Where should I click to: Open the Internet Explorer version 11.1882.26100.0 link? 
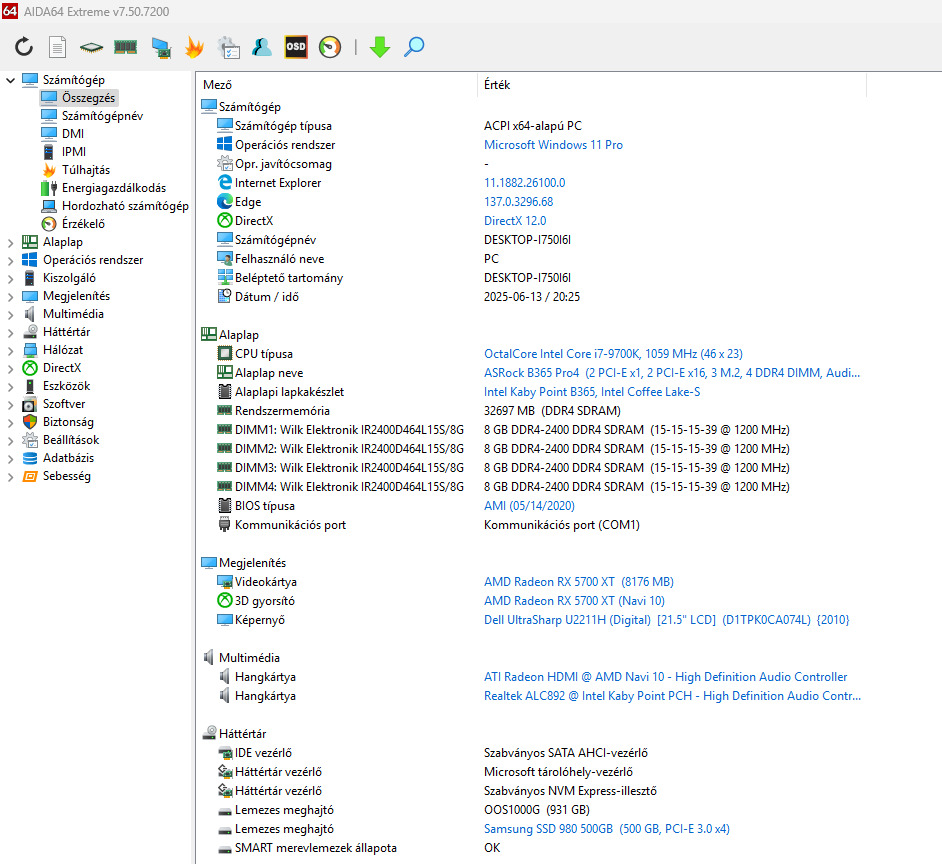point(524,183)
